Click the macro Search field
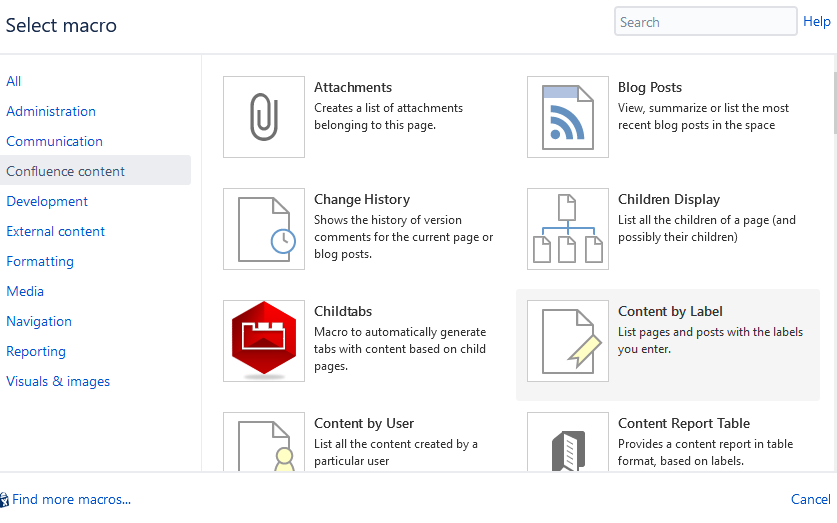The height and width of the screenshot is (523, 837). [x=706, y=21]
